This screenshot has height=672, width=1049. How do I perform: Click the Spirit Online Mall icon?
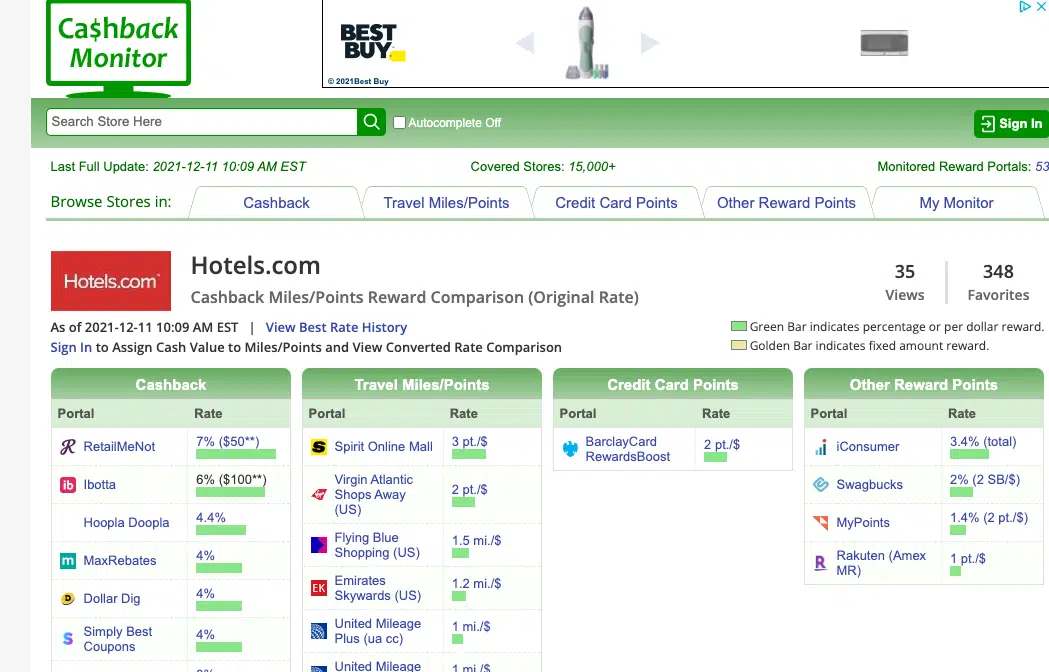(319, 446)
